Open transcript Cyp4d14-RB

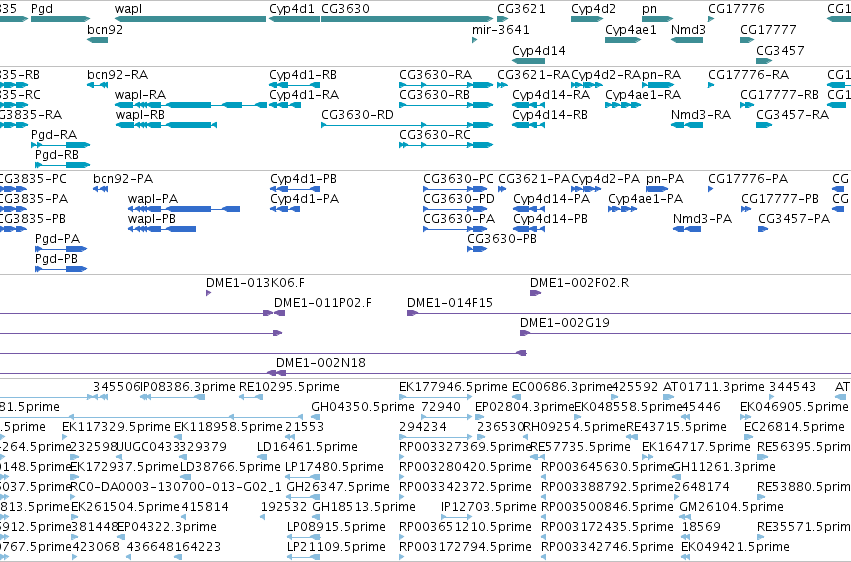pyautogui.click(x=550, y=115)
